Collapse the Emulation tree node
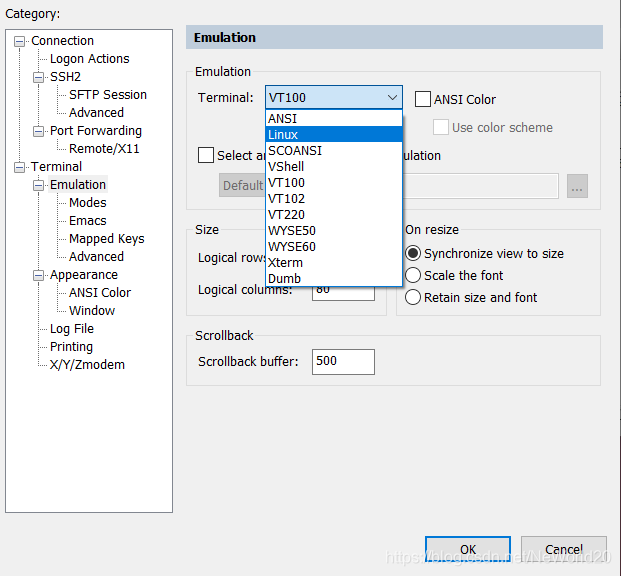Viewport: 621px width, 576px height. pyautogui.click(x=38, y=185)
